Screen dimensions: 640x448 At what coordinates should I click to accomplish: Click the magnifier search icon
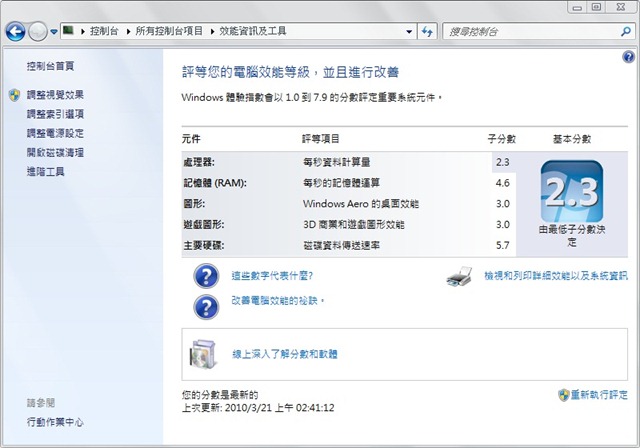625,31
